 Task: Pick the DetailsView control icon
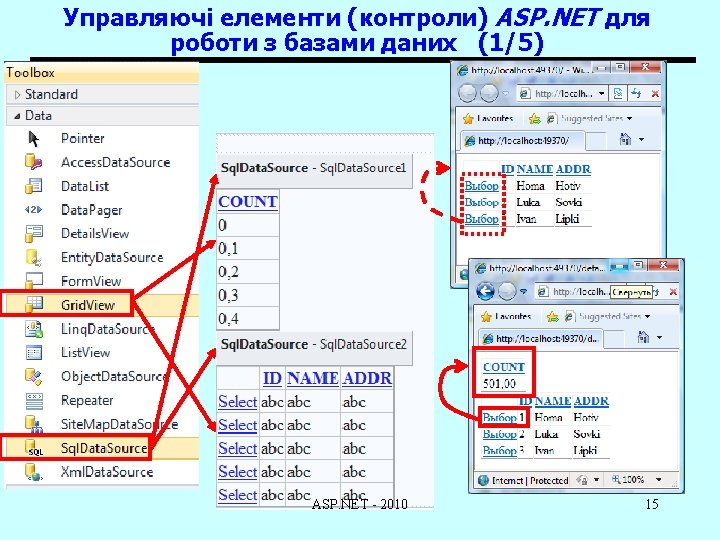tap(34, 233)
